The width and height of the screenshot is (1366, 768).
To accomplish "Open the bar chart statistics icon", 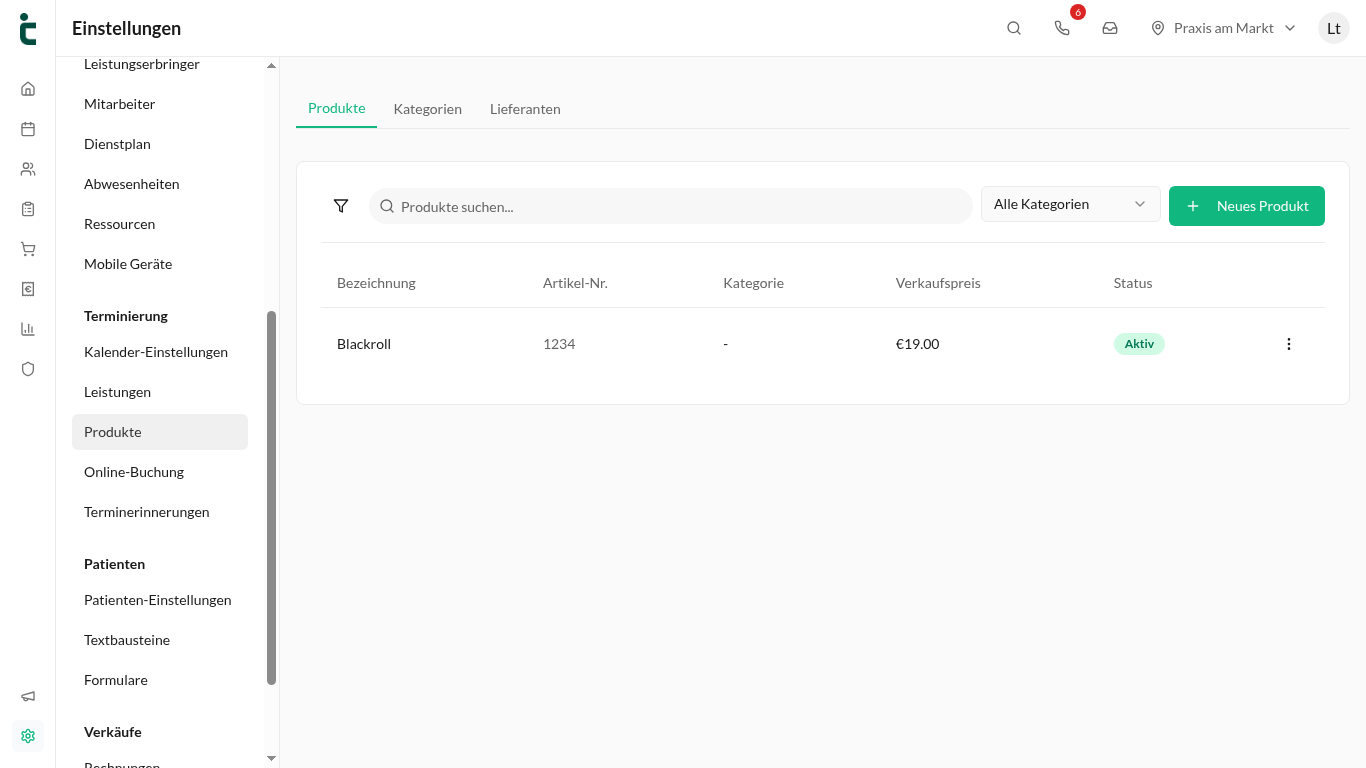I will point(28,328).
